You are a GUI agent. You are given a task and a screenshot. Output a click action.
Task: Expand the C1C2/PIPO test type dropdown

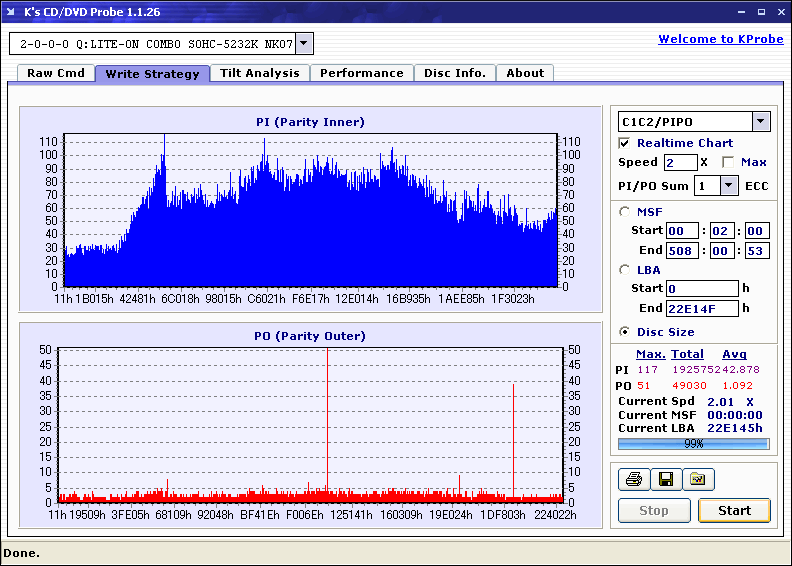(x=761, y=122)
